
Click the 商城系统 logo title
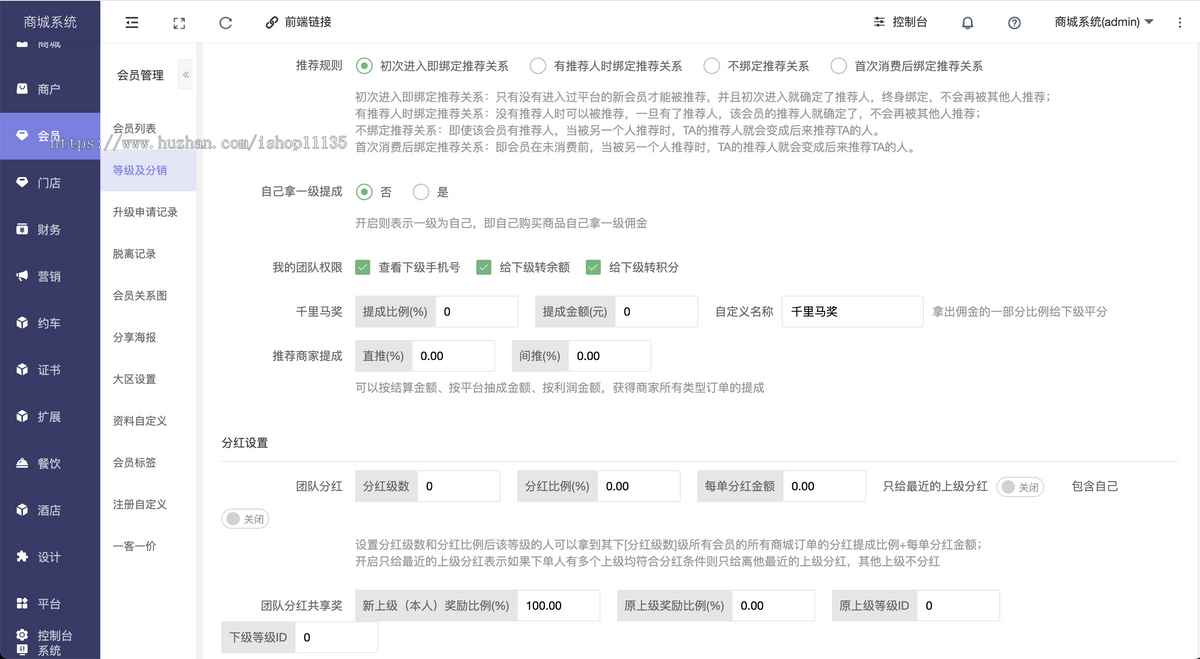50,22
